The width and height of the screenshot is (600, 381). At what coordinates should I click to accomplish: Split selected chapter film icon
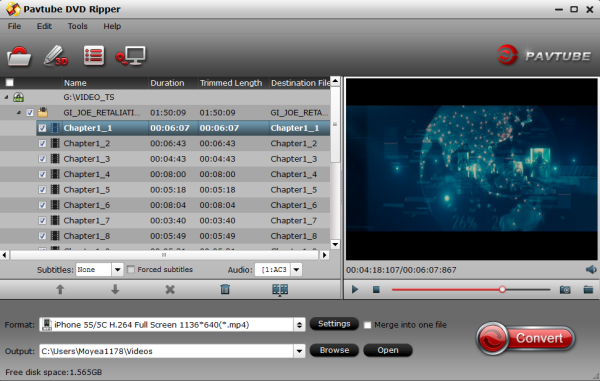click(280, 290)
